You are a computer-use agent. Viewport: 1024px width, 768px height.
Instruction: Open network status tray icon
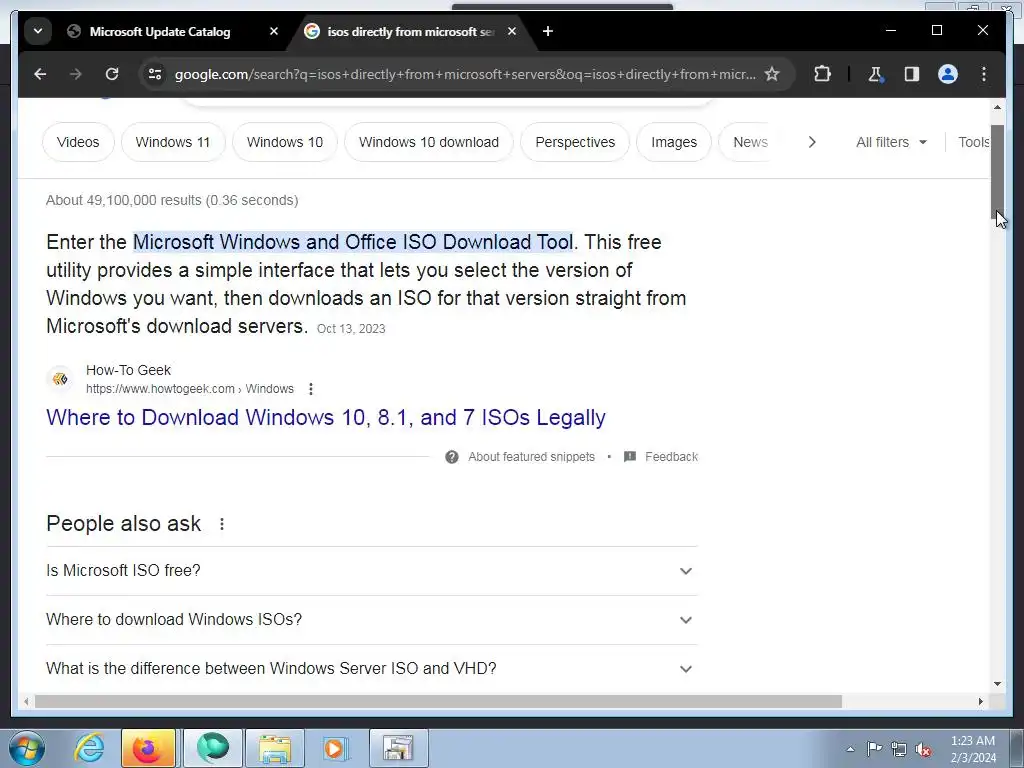(x=899, y=749)
